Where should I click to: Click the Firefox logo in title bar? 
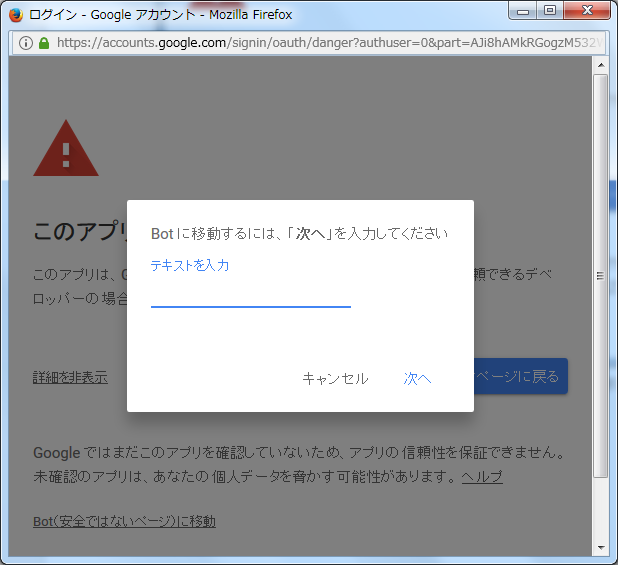tap(16, 15)
